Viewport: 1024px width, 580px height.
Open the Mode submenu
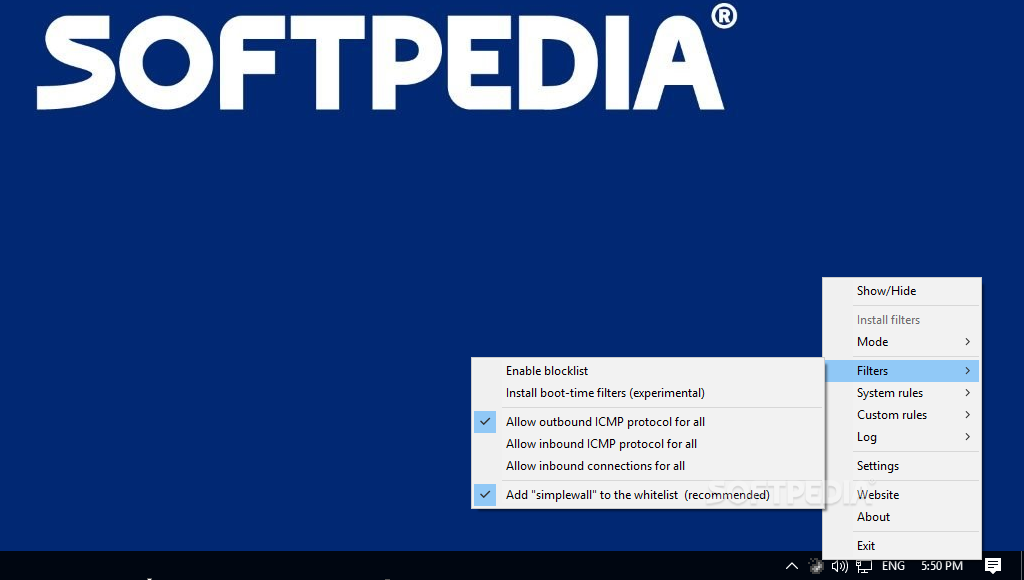[x=901, y=342]
